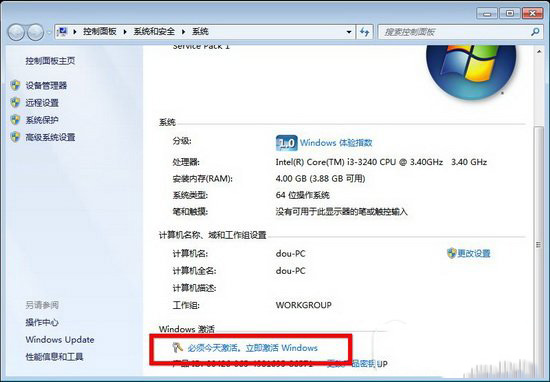Image resolution: width=550 pixels, height=382 pixels.
Task: Open 高级系统设置 link
Action: [x=50, y=137]
